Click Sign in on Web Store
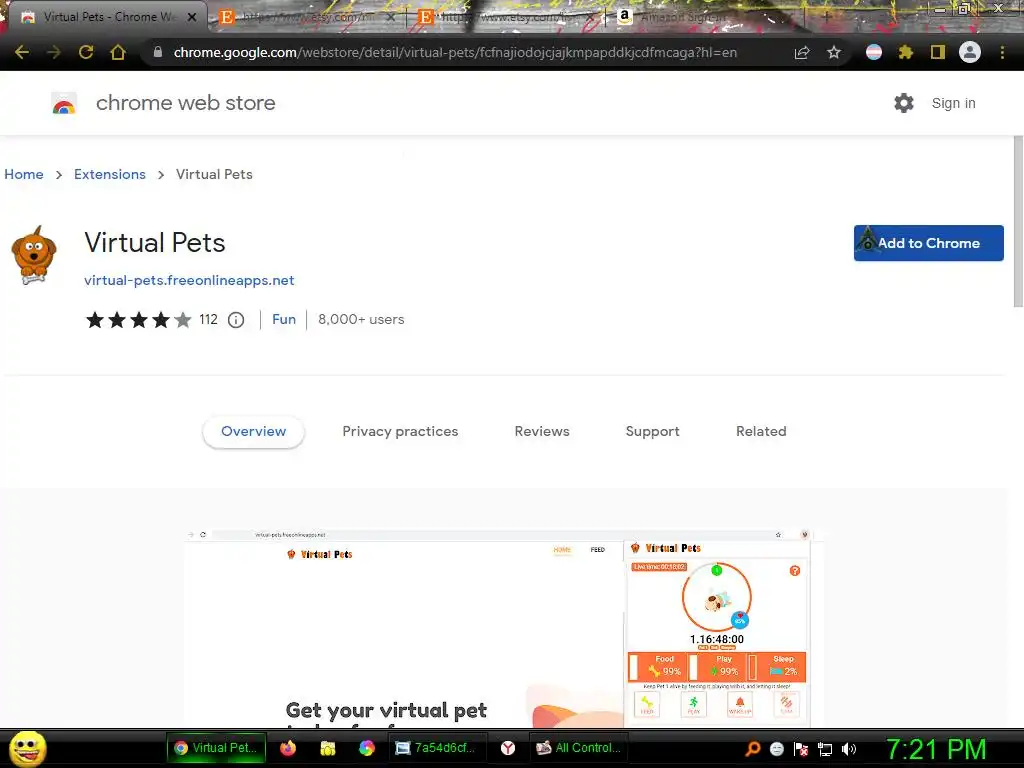The height and width of the screenshot is (768, 1024). (953, 103)
